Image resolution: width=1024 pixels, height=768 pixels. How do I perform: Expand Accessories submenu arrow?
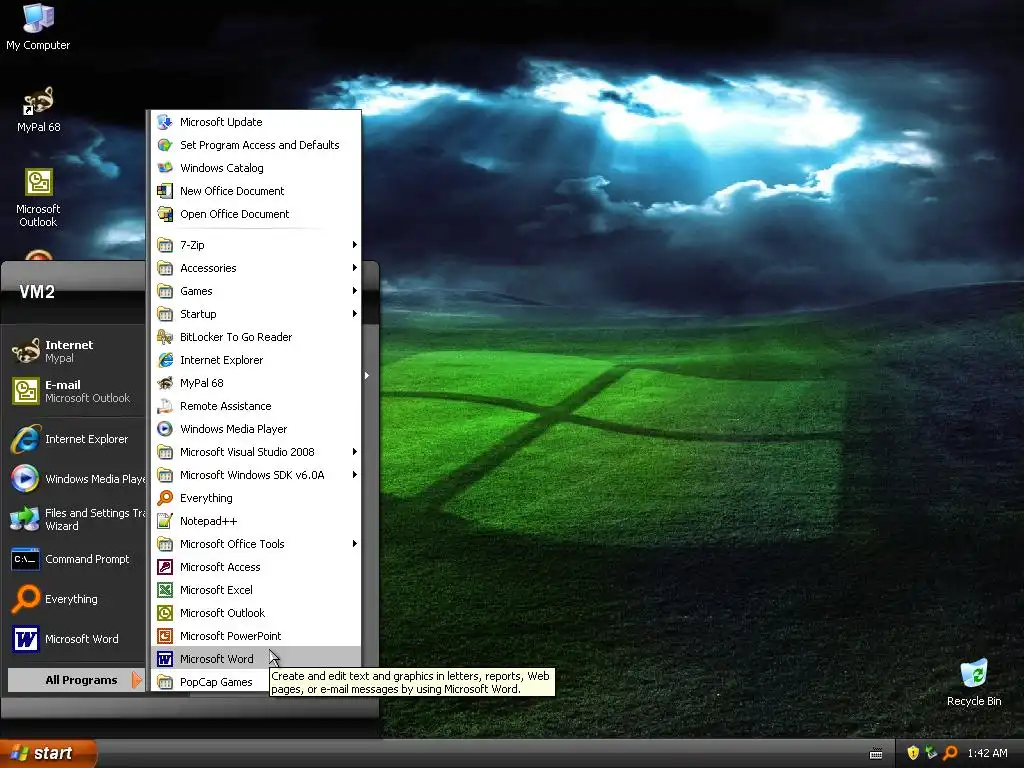(x=355, y=268)
